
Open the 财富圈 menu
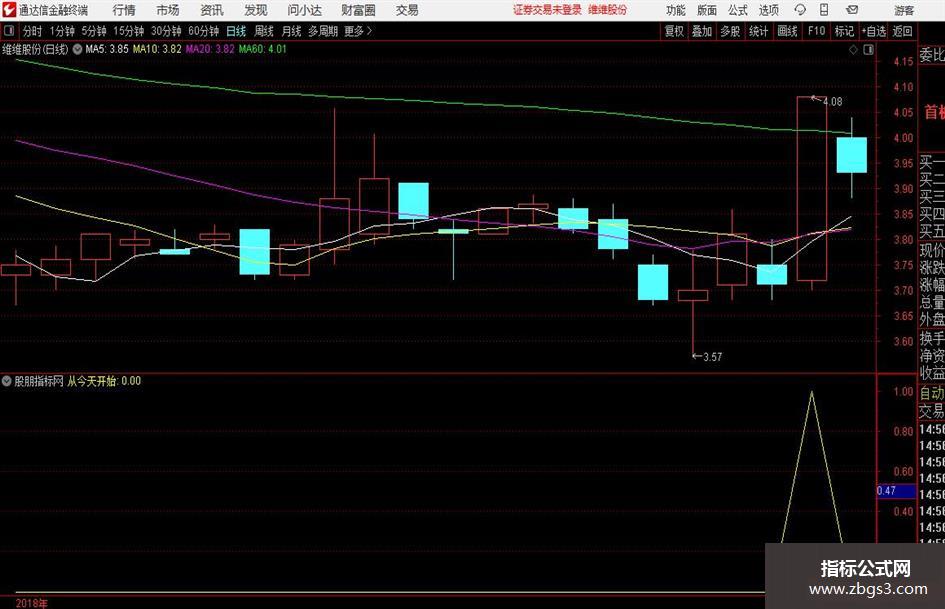tap(358, 10)
